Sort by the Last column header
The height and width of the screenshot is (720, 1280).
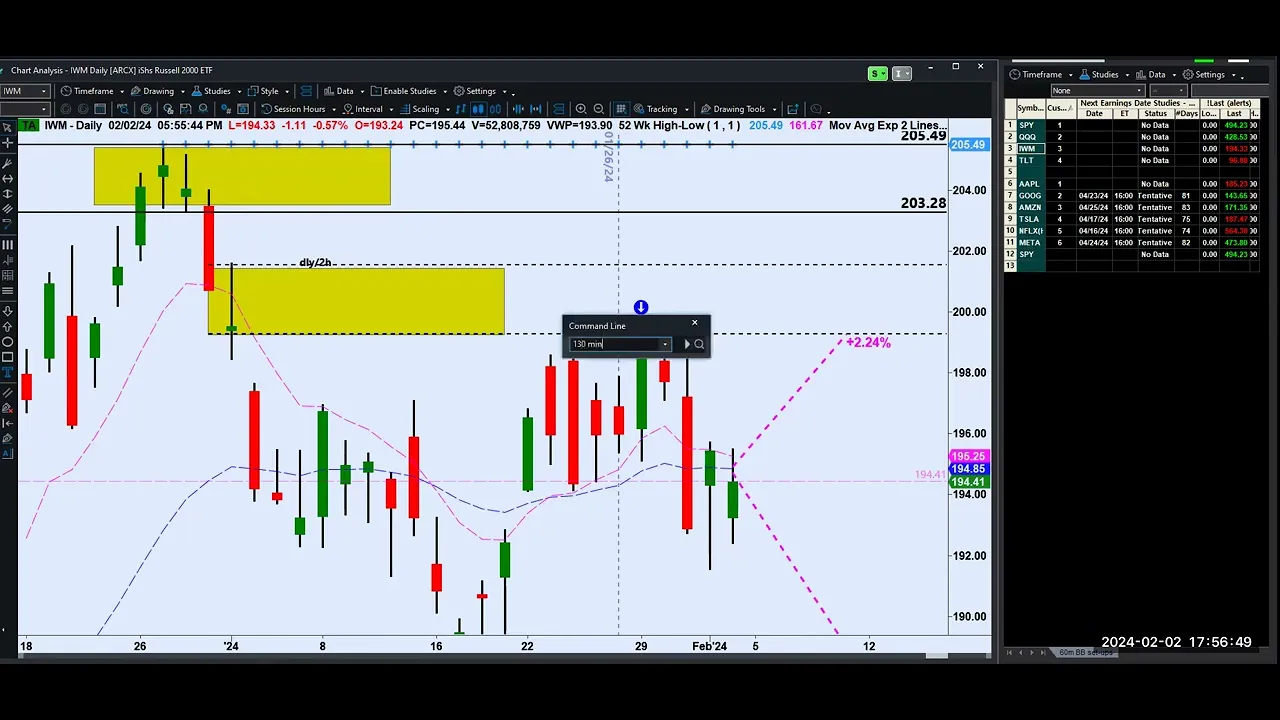click(1234, 114)
